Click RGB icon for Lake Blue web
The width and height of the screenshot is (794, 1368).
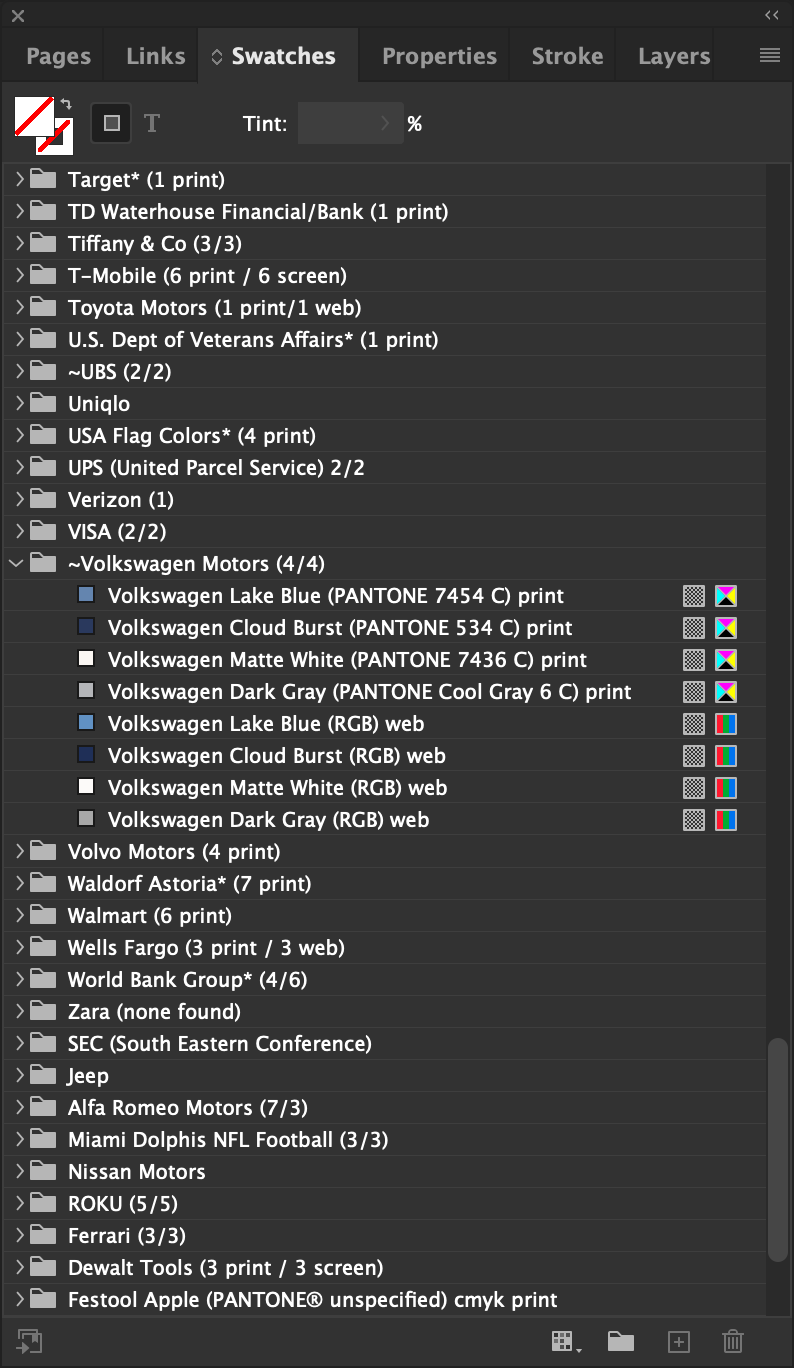click(726, 725)
